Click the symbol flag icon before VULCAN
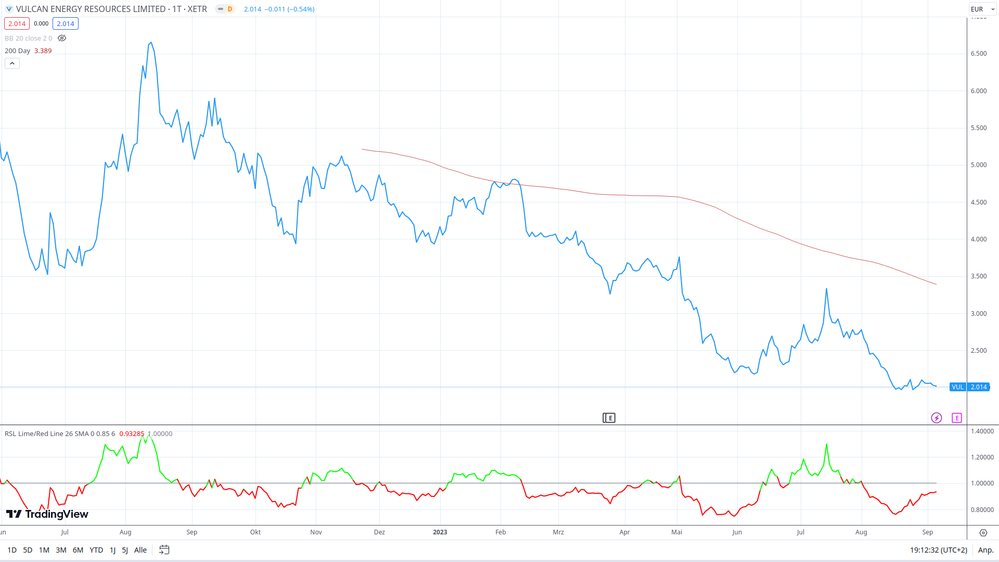 9,9
